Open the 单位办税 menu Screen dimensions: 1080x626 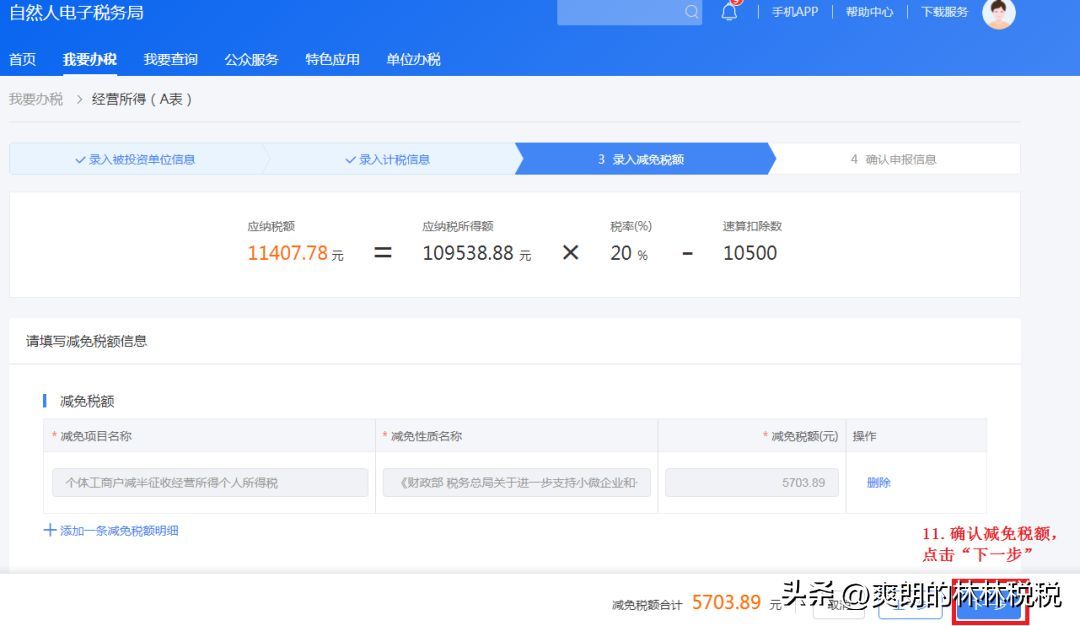pos(412,59)
